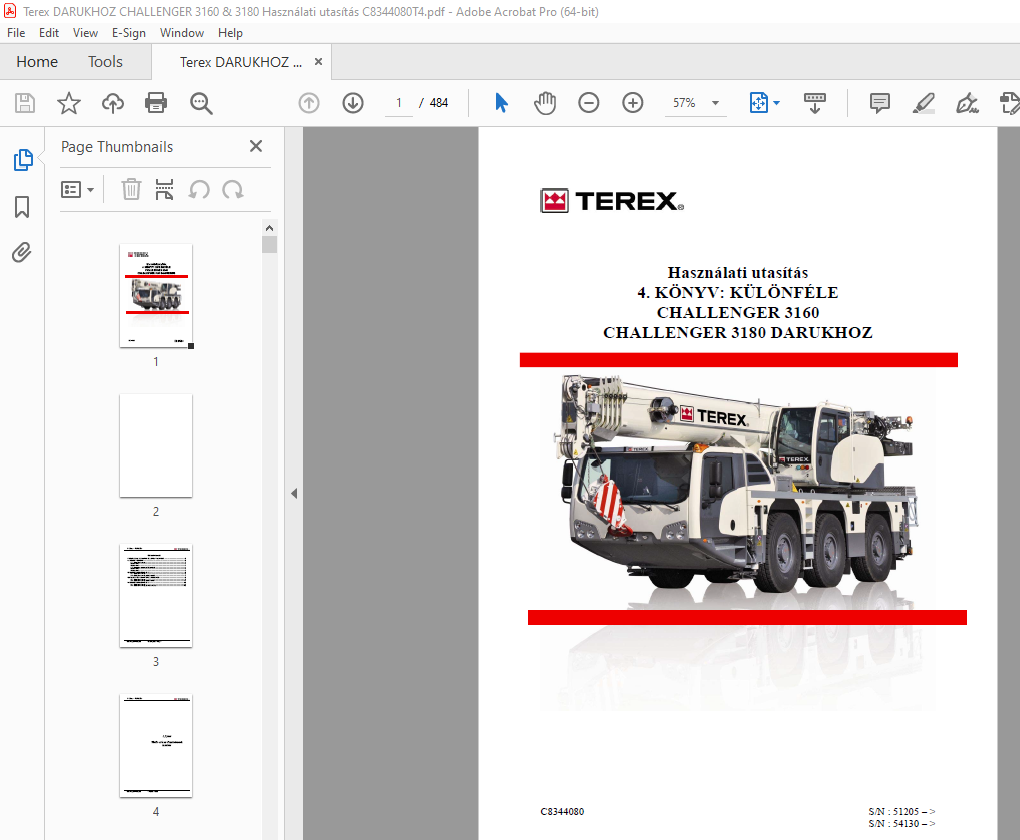1020x840 pixels.
Task: Select page 1 thumbnail
Action: point(156,296)
